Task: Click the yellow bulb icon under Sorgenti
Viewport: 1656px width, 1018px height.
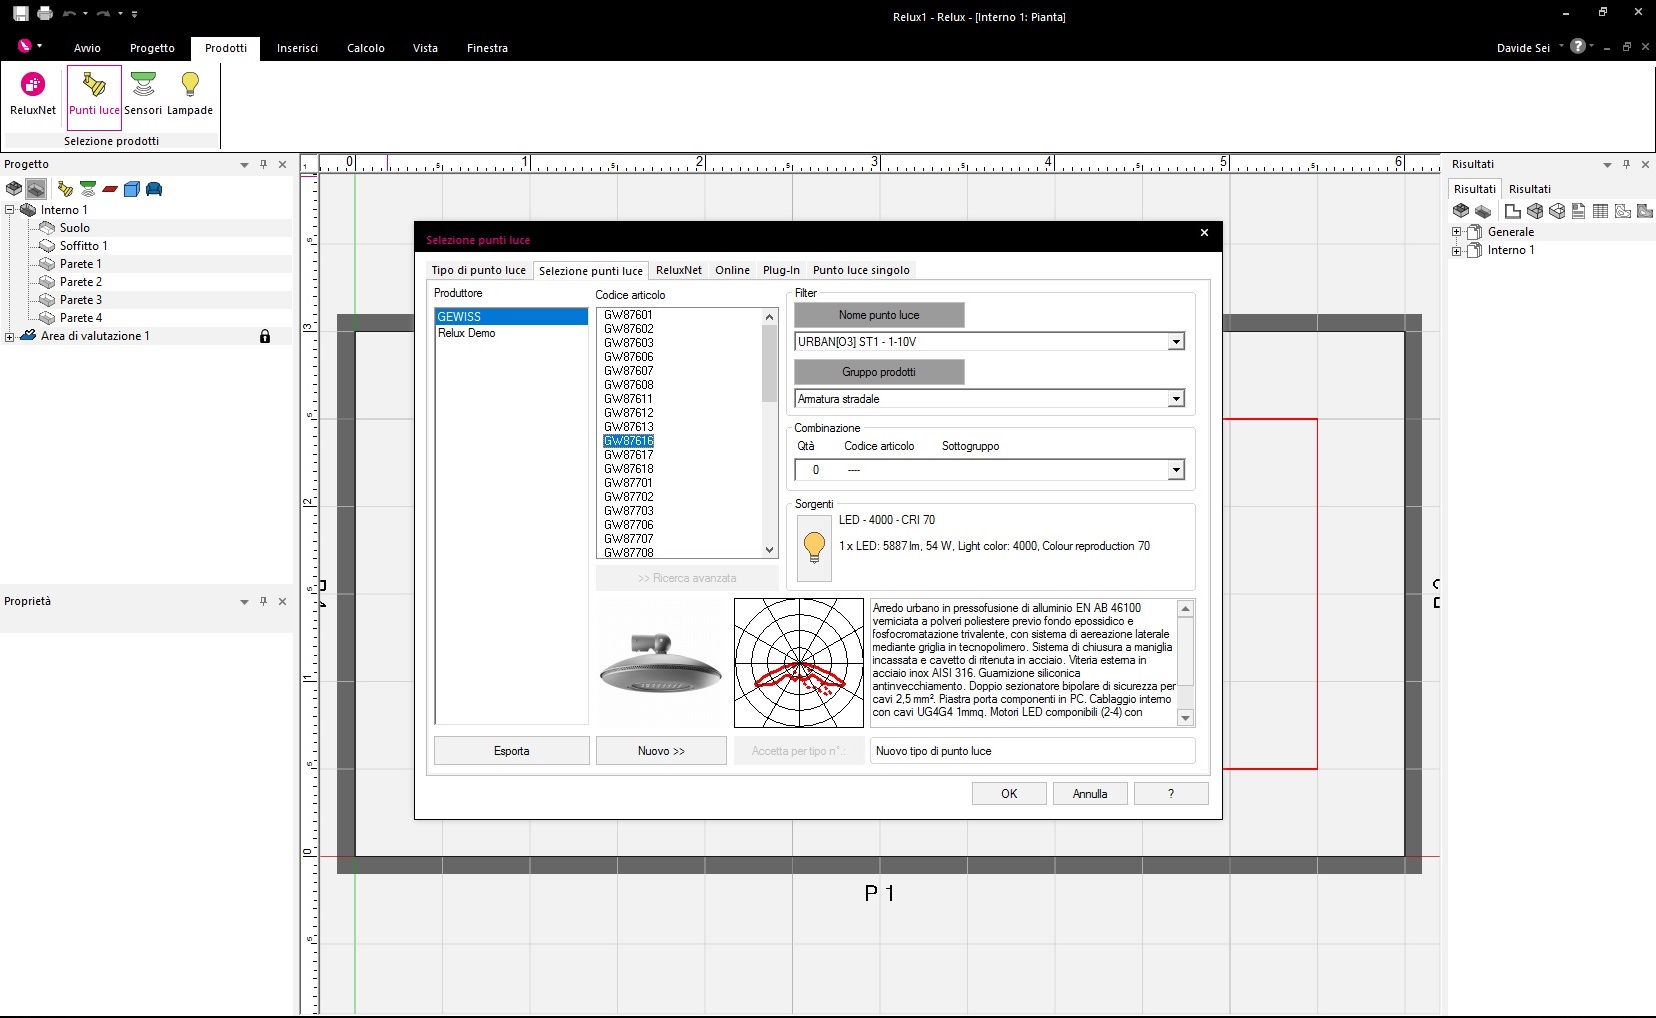Action: pos(814,548)
